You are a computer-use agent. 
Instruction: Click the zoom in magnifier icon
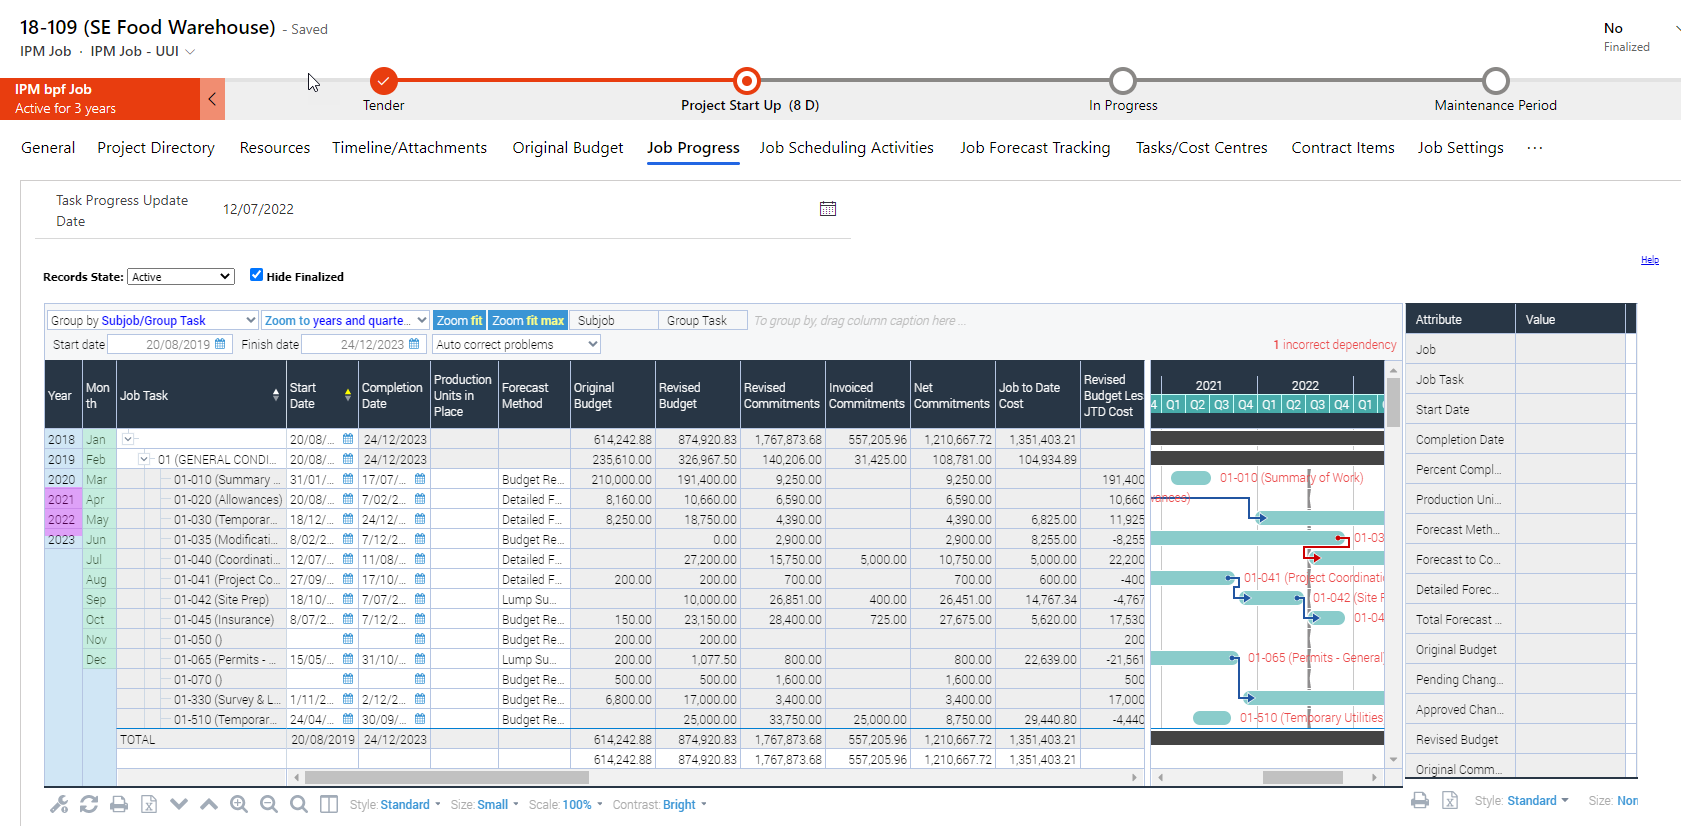tap(239, 804)
